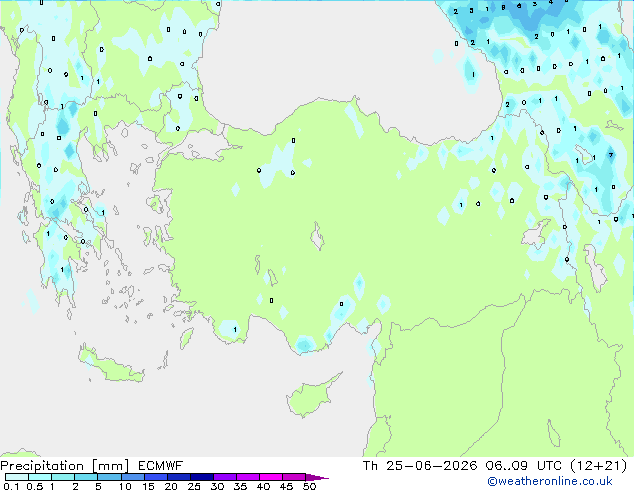Click the legend value '0.1'
This screenshot has height=490, width=634.
click(11, 486)
